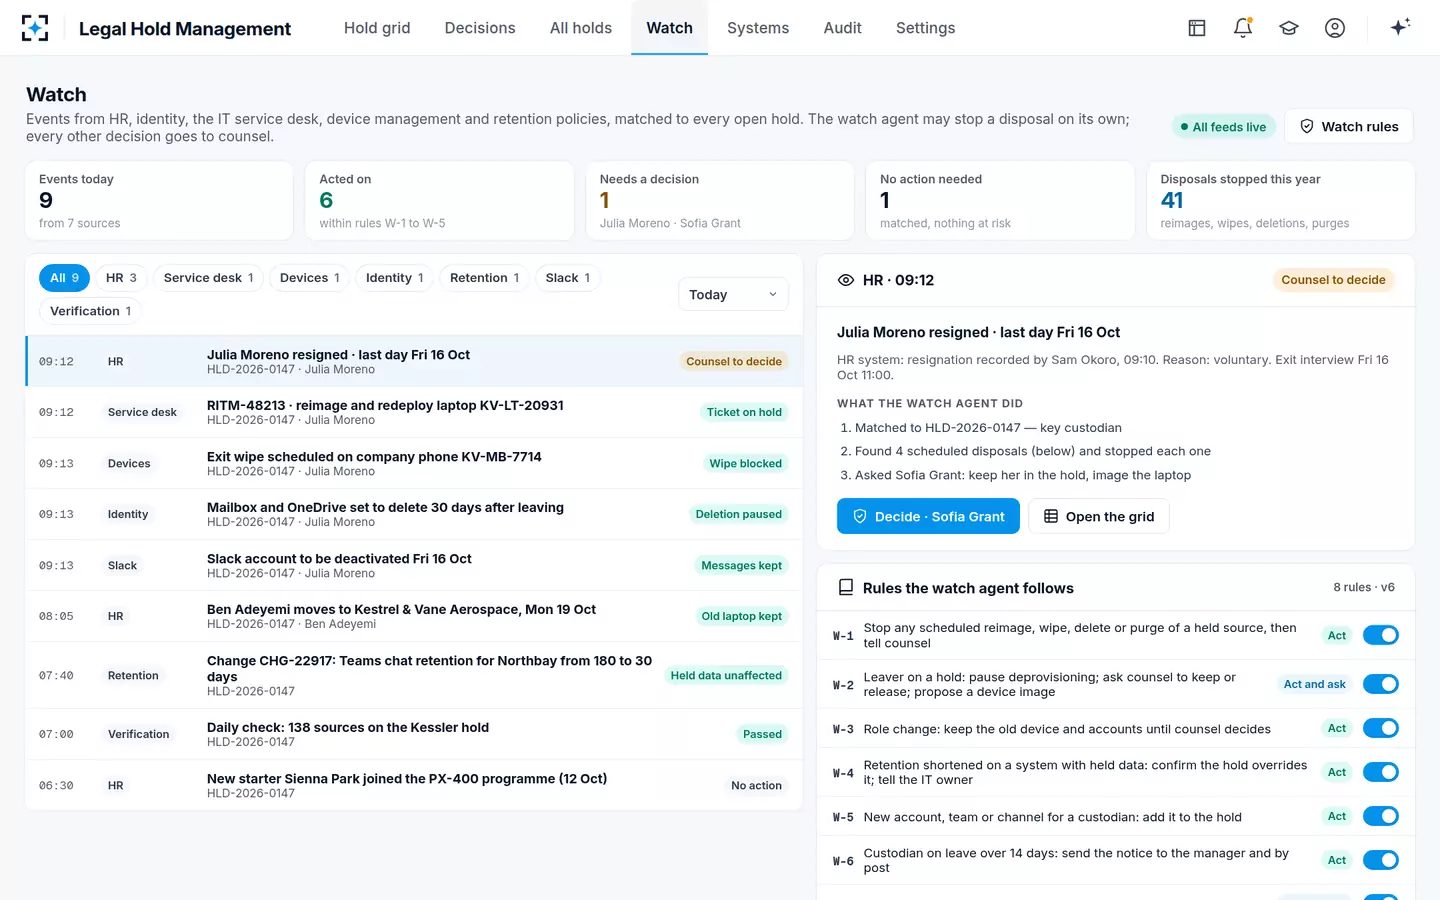Filter events by HR 3

click(121, 278)
